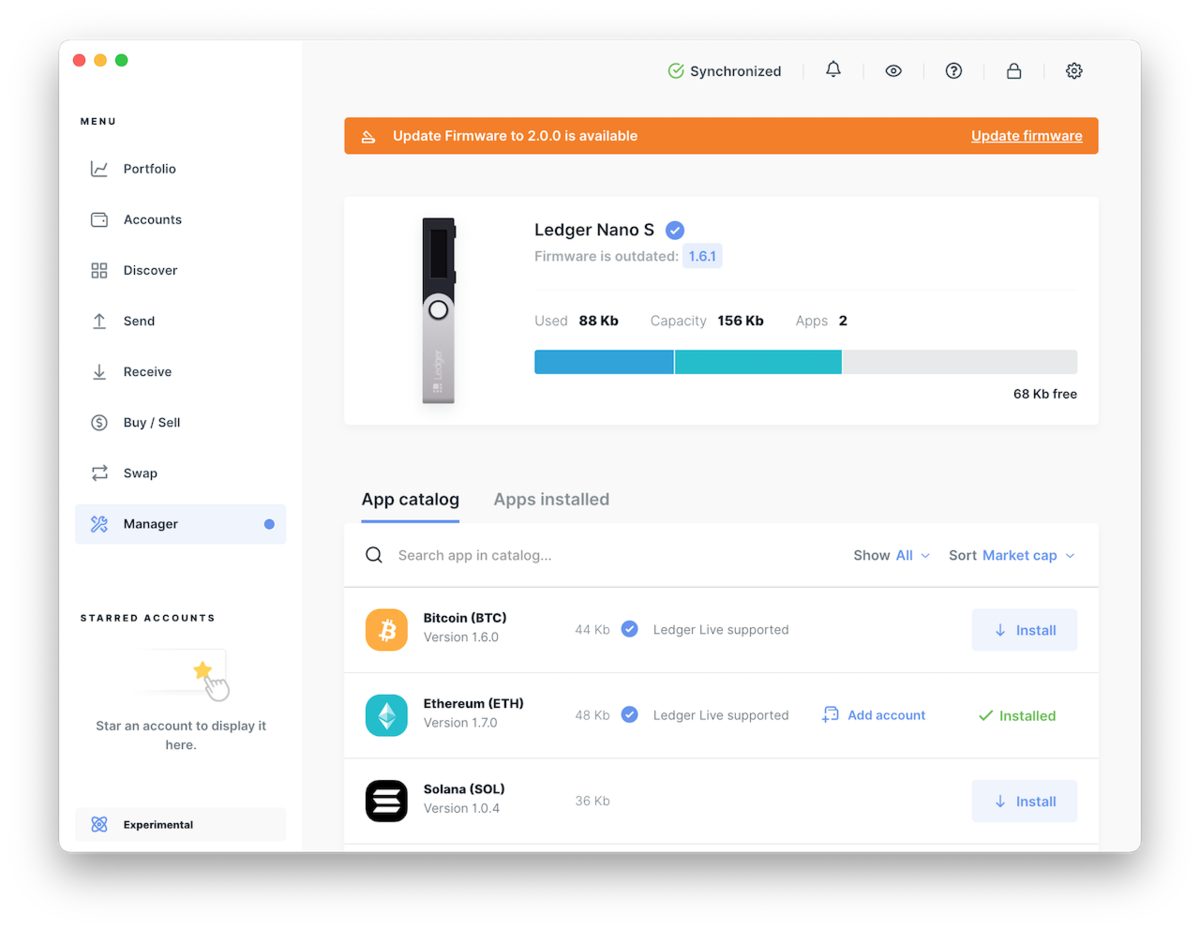Open Ledger Live settings via the gear
Viewport: 1200px width, 930px height.
[1074, 71]
